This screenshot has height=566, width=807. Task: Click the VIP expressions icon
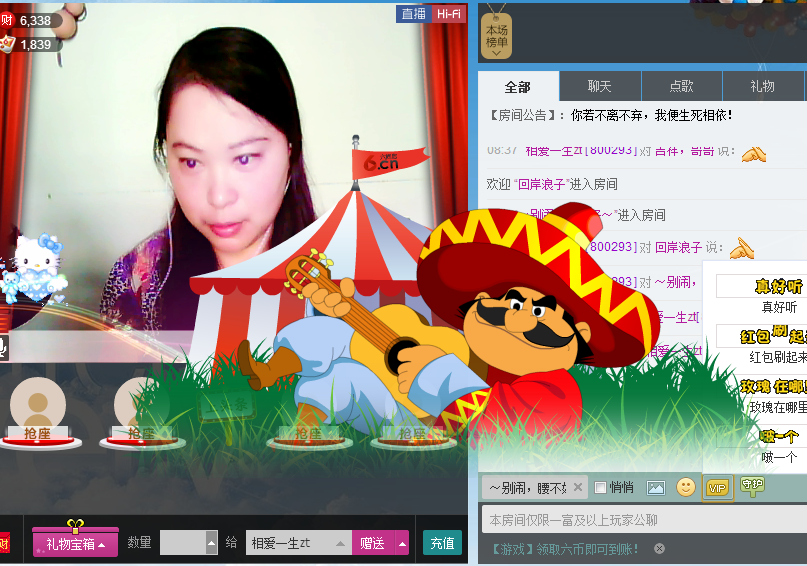pos(717,488)
